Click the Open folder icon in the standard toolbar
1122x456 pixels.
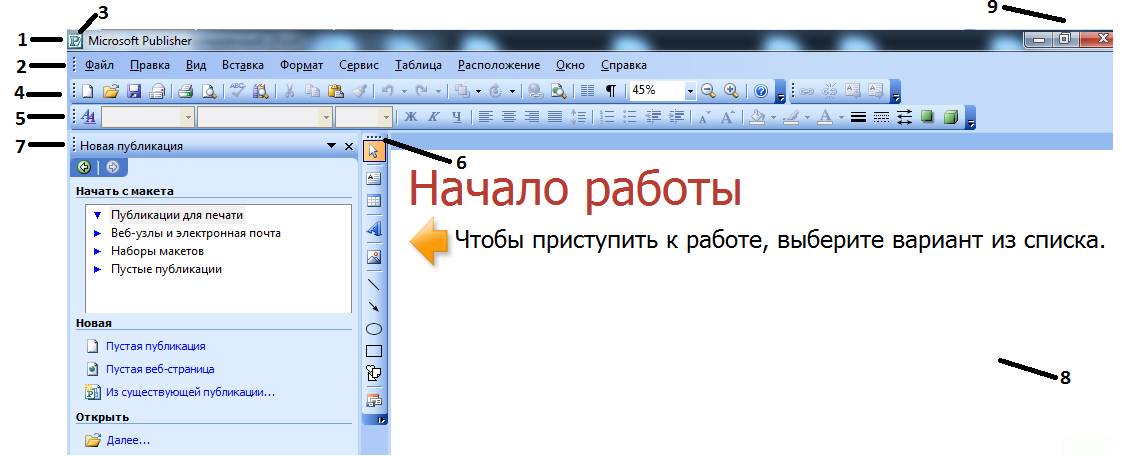pos(110,91)
